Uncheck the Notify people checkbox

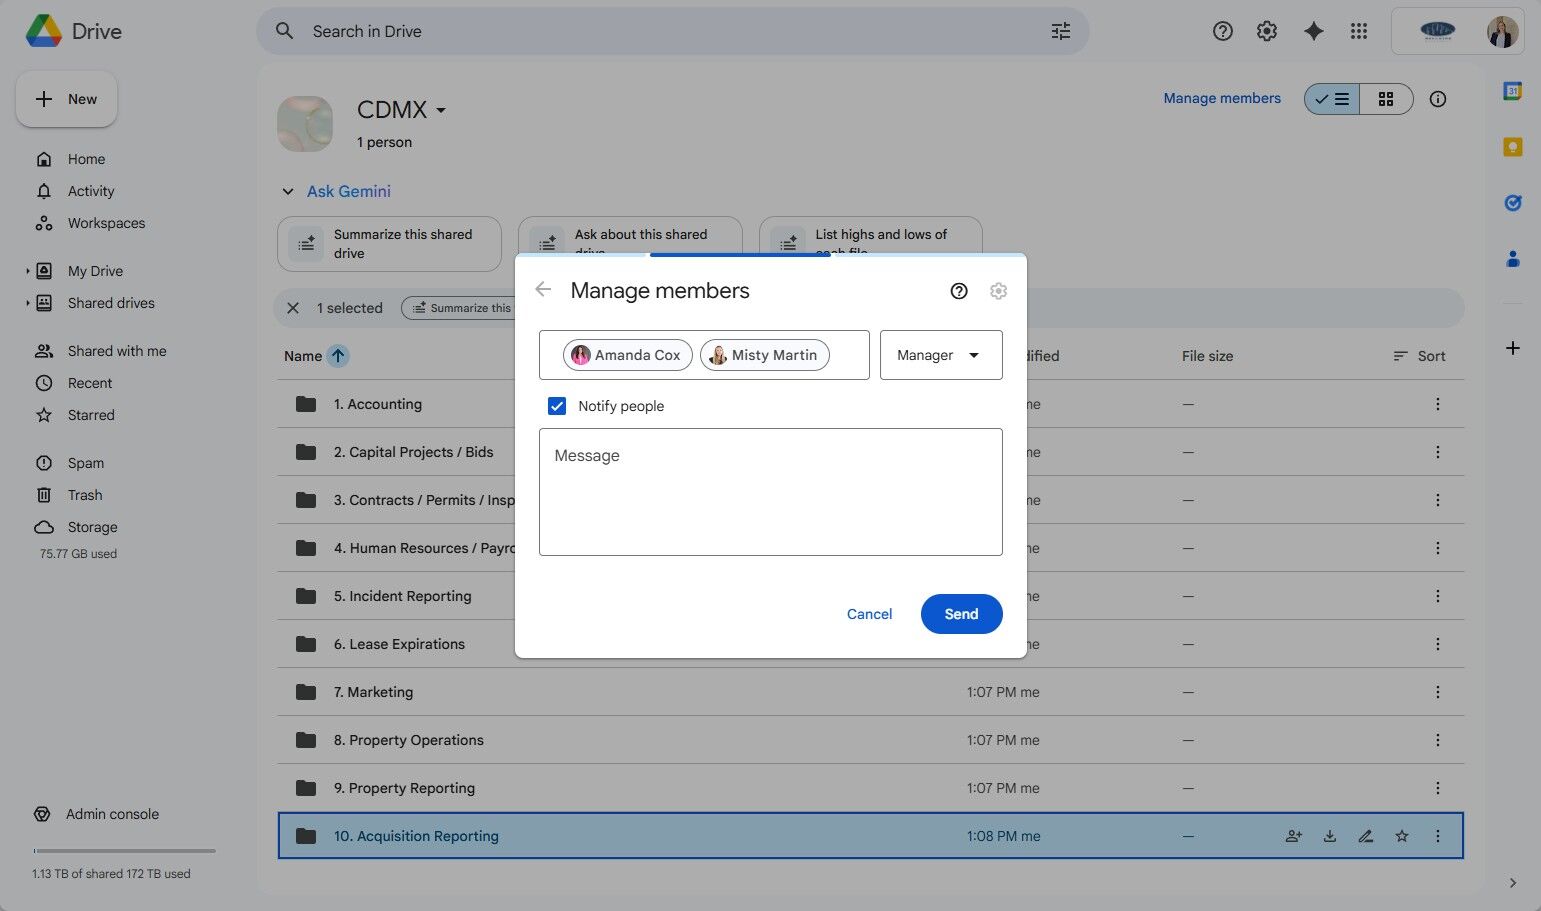coord(557,406)
